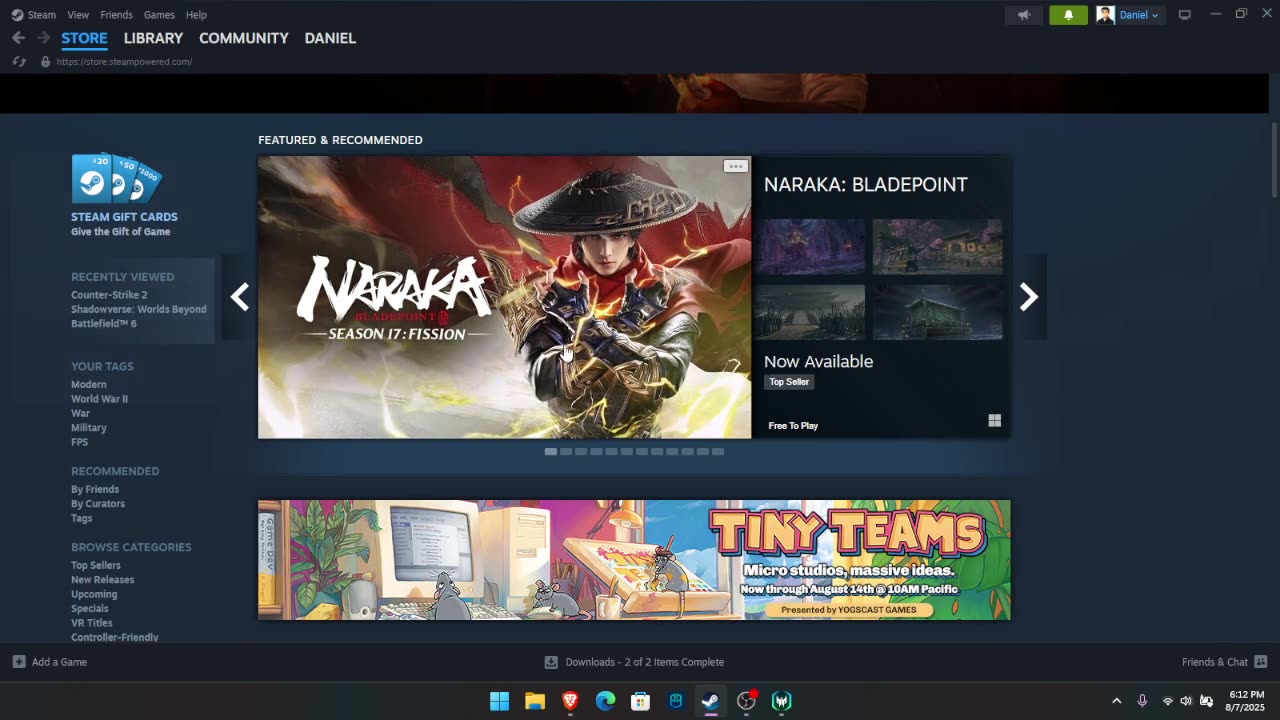Click the page scrollbar thumb
Image resolution: width=1280 pixels, height=720 pixels.
click(1274, 160)
